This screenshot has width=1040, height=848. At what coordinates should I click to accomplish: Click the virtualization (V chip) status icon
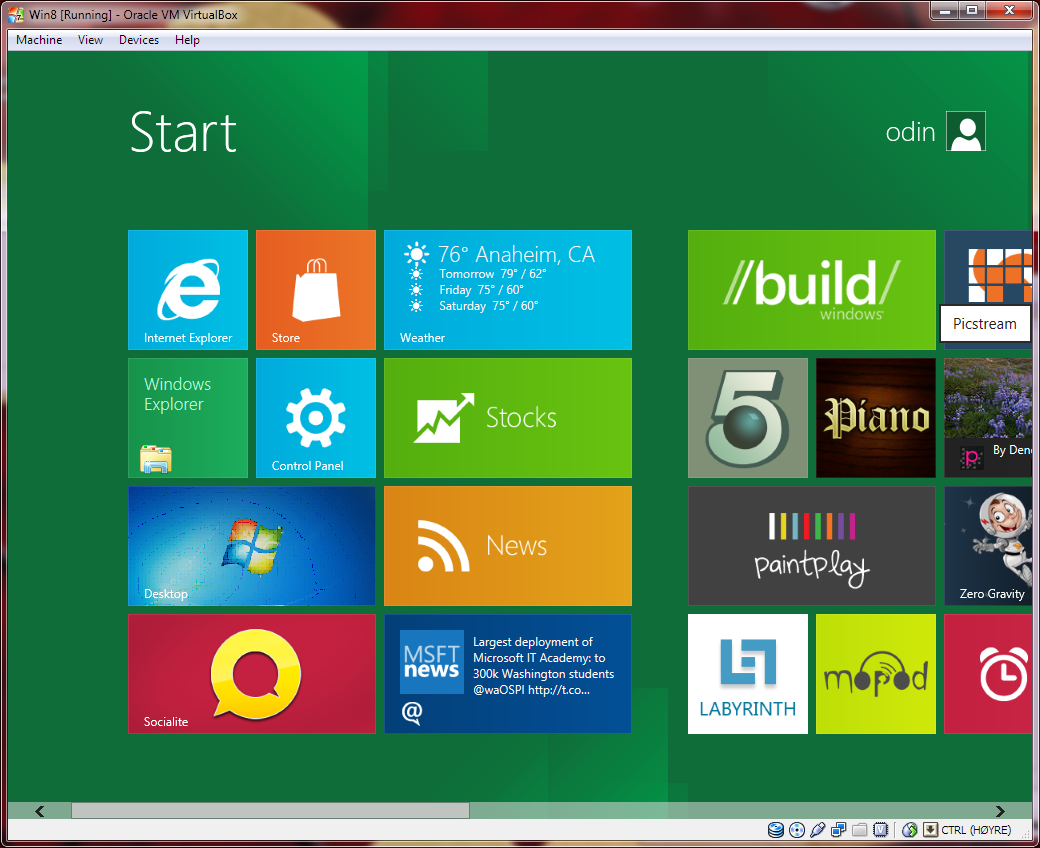coord(880,829)
